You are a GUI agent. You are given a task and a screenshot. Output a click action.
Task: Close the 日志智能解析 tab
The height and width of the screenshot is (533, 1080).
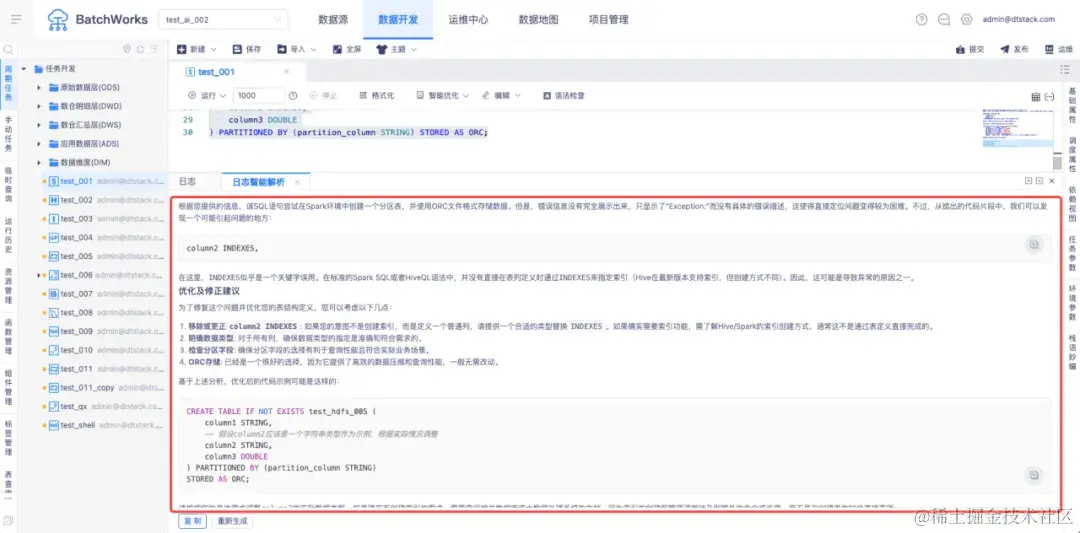[298, 182]
